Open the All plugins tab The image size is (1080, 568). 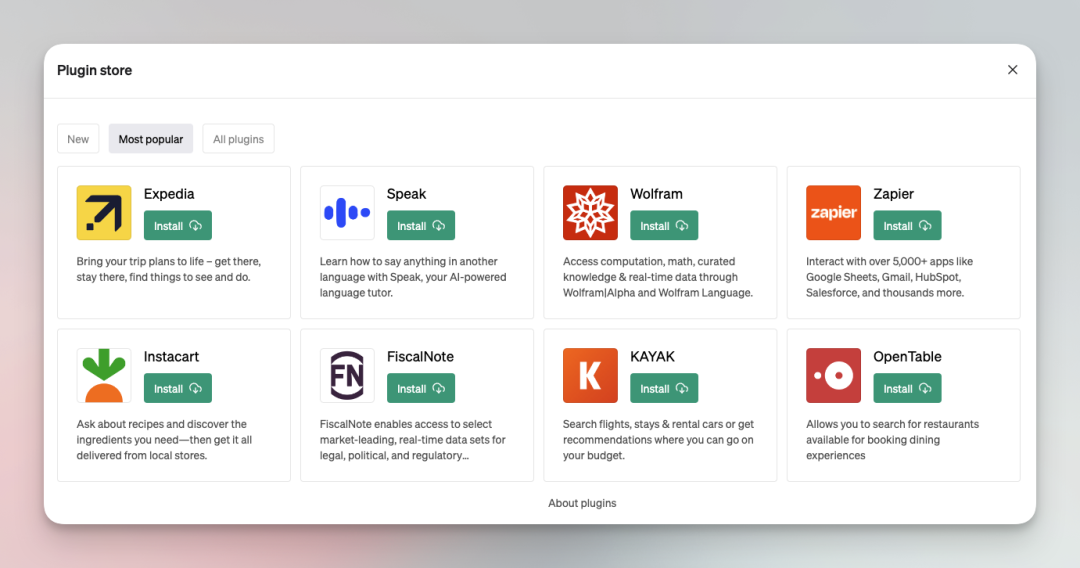[x=238, y=139]
